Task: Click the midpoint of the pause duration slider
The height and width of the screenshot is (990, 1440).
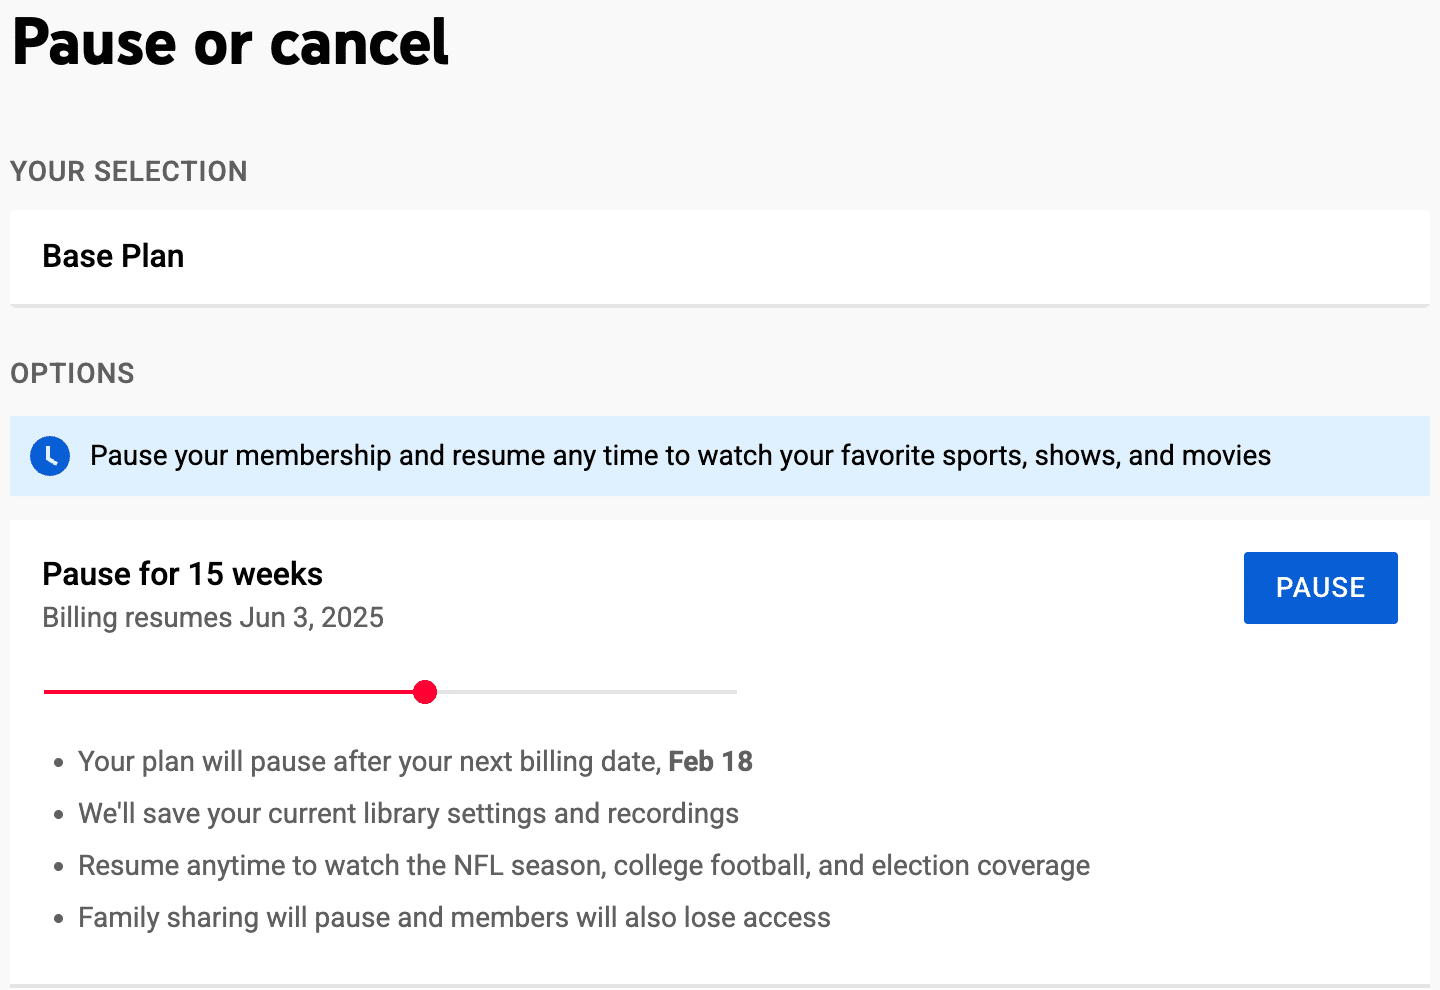Action: click(x=390, y=691)
